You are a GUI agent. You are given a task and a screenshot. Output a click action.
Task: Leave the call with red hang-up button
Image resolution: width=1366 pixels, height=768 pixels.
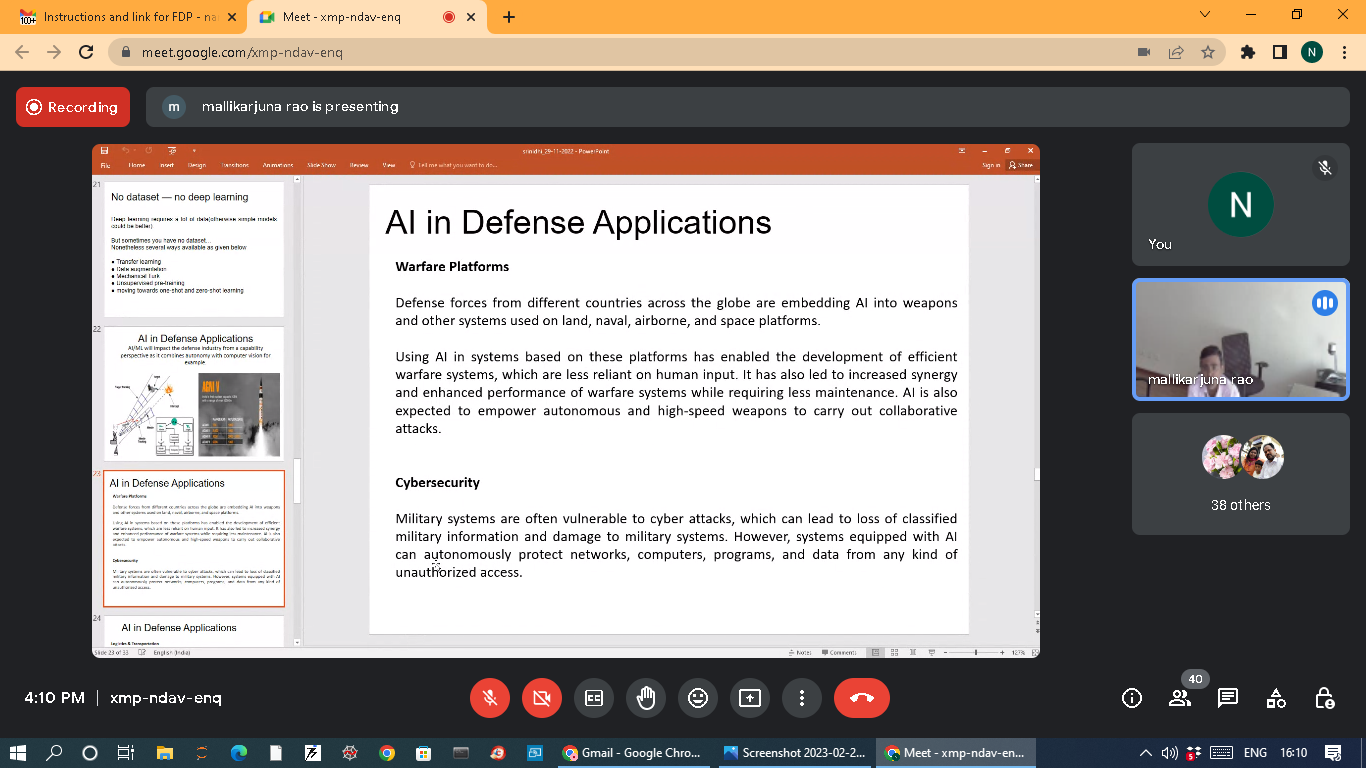coord(862,698)
